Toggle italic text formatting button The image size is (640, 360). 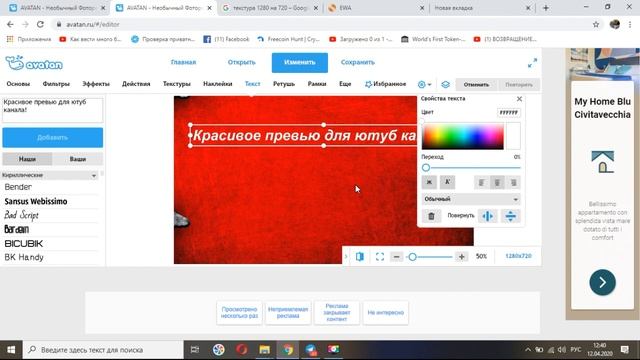click(x=447, y=182)
